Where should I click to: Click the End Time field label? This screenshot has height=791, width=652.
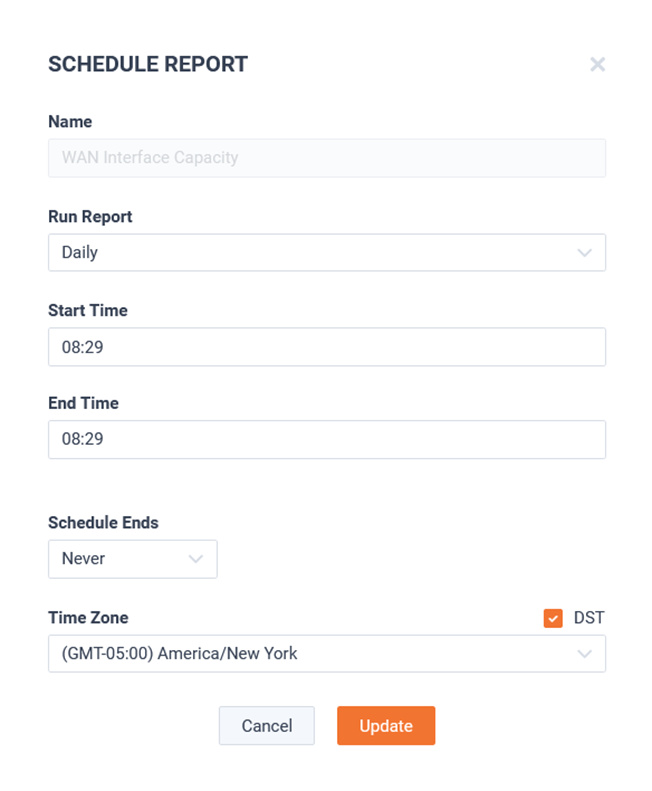point(83,403)
